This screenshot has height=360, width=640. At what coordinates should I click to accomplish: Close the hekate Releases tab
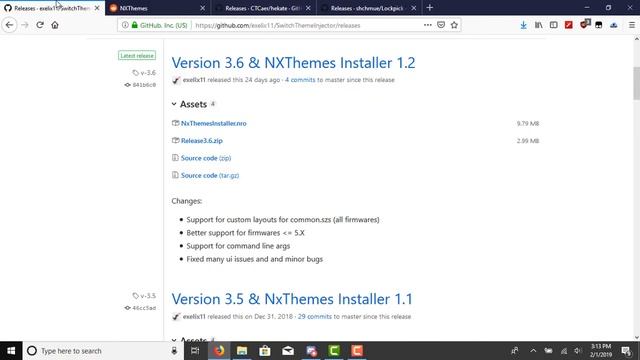[x=308, y=8]
